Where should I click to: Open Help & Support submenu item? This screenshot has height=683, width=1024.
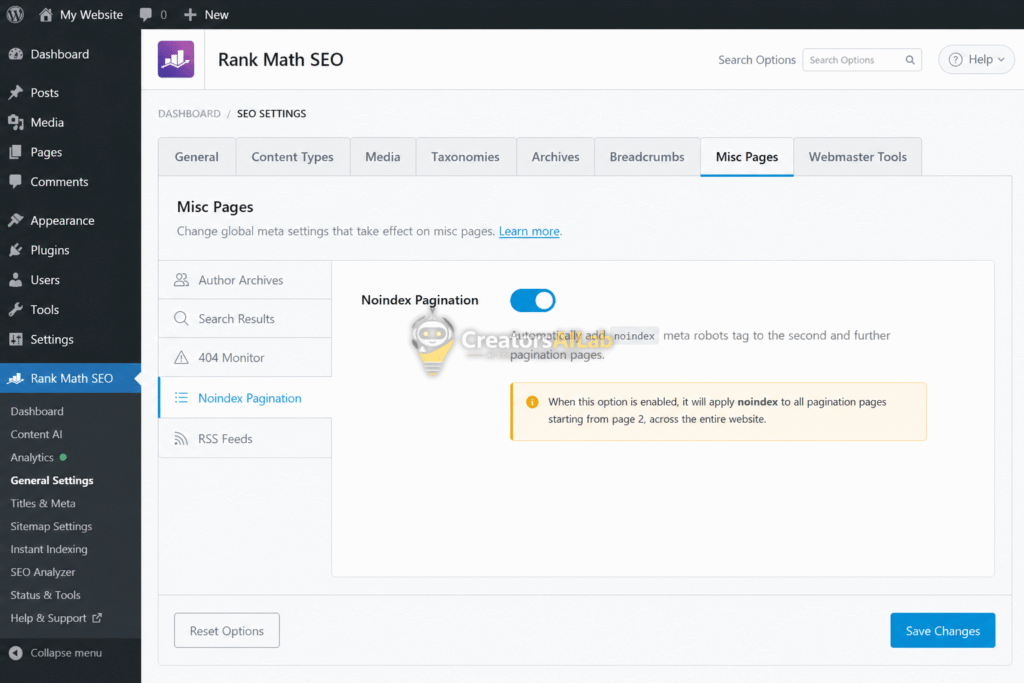pos(48,618)
